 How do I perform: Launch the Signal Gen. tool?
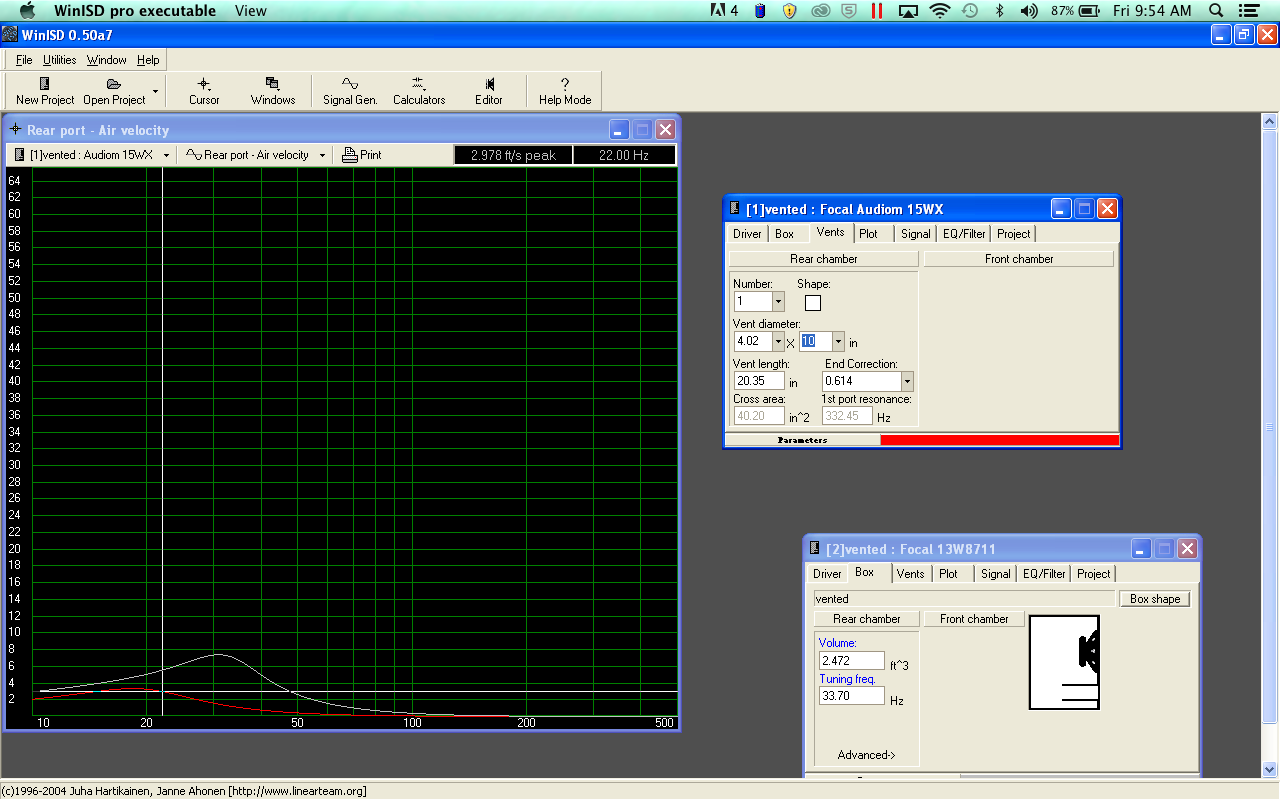[x=350, y=91]
